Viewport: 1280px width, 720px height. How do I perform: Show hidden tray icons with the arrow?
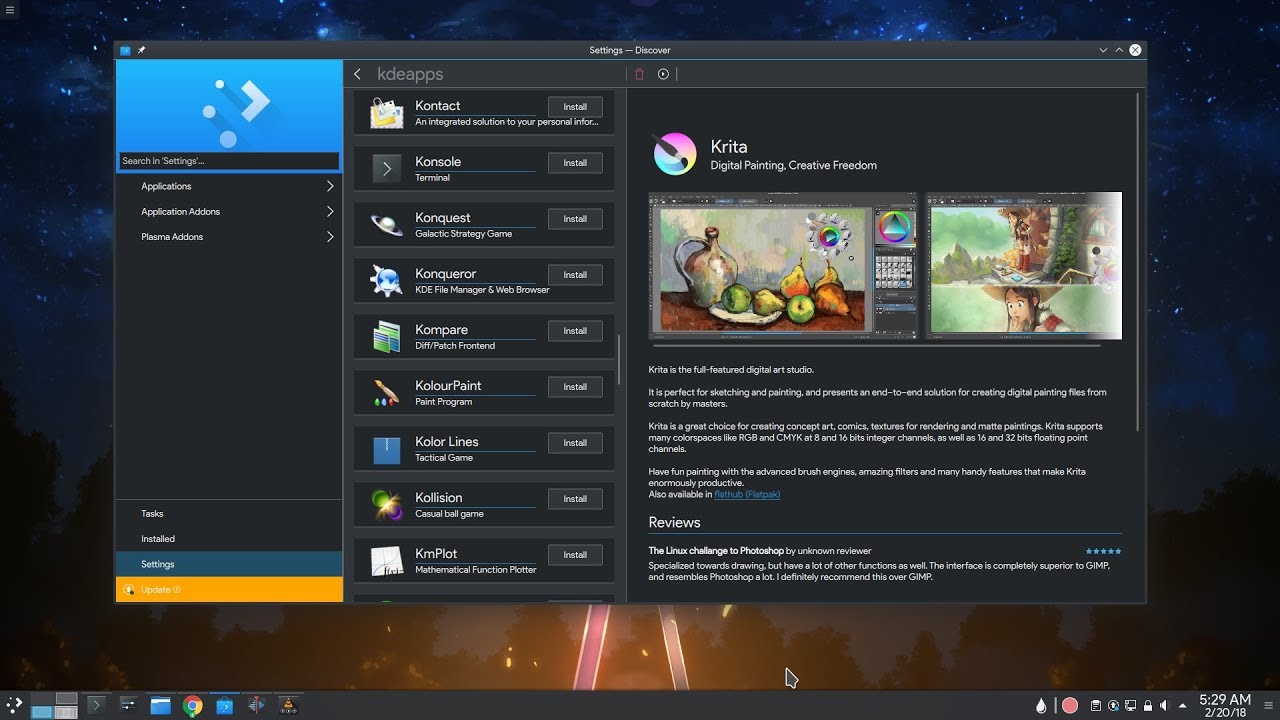(x=1183, y=706)
